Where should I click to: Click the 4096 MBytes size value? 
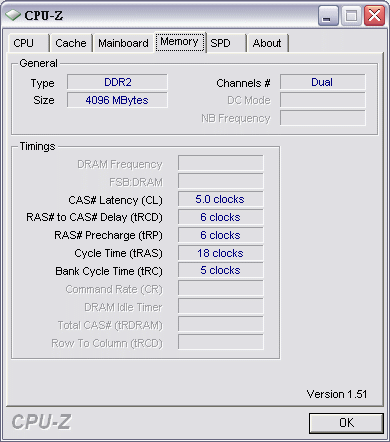click(117, 100)
